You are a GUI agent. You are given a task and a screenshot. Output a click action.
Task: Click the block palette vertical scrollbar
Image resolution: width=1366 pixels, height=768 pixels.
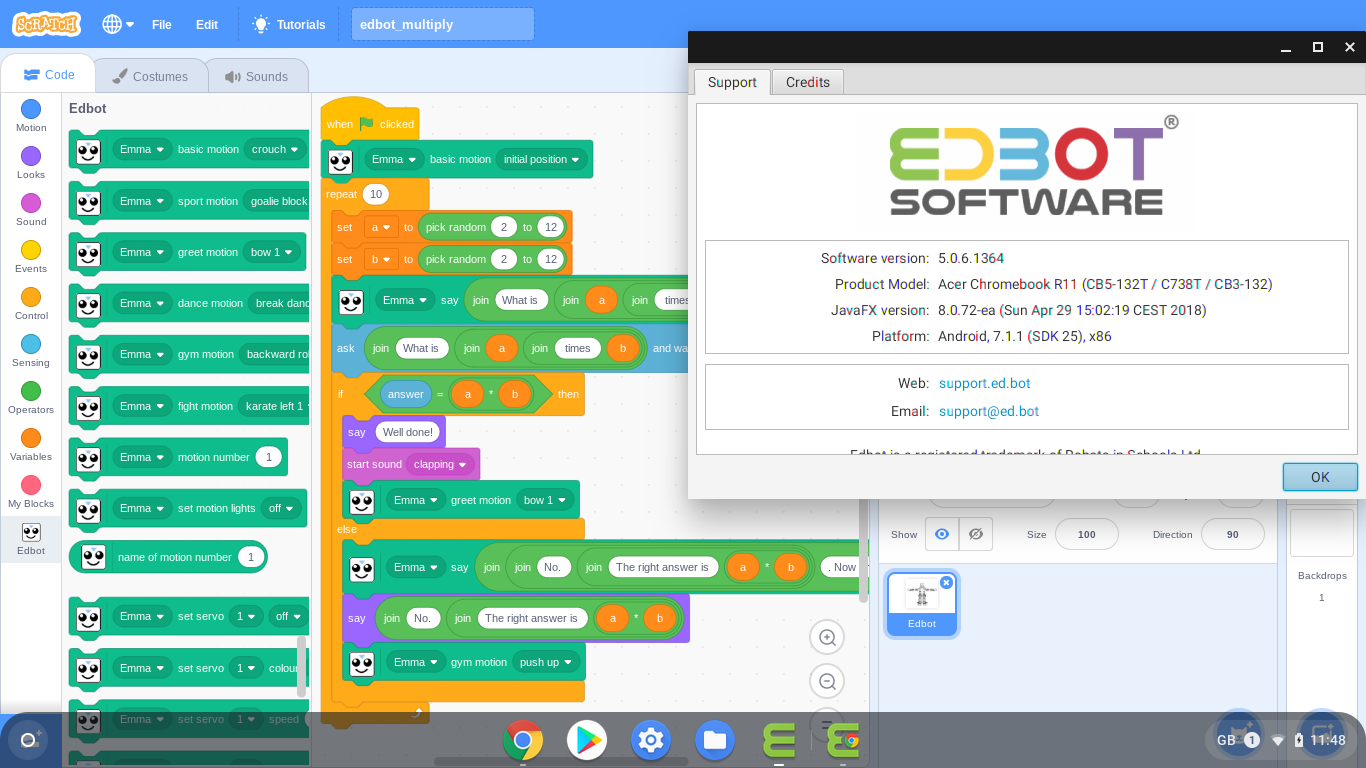pyautogui.click(x=302, y=666)
